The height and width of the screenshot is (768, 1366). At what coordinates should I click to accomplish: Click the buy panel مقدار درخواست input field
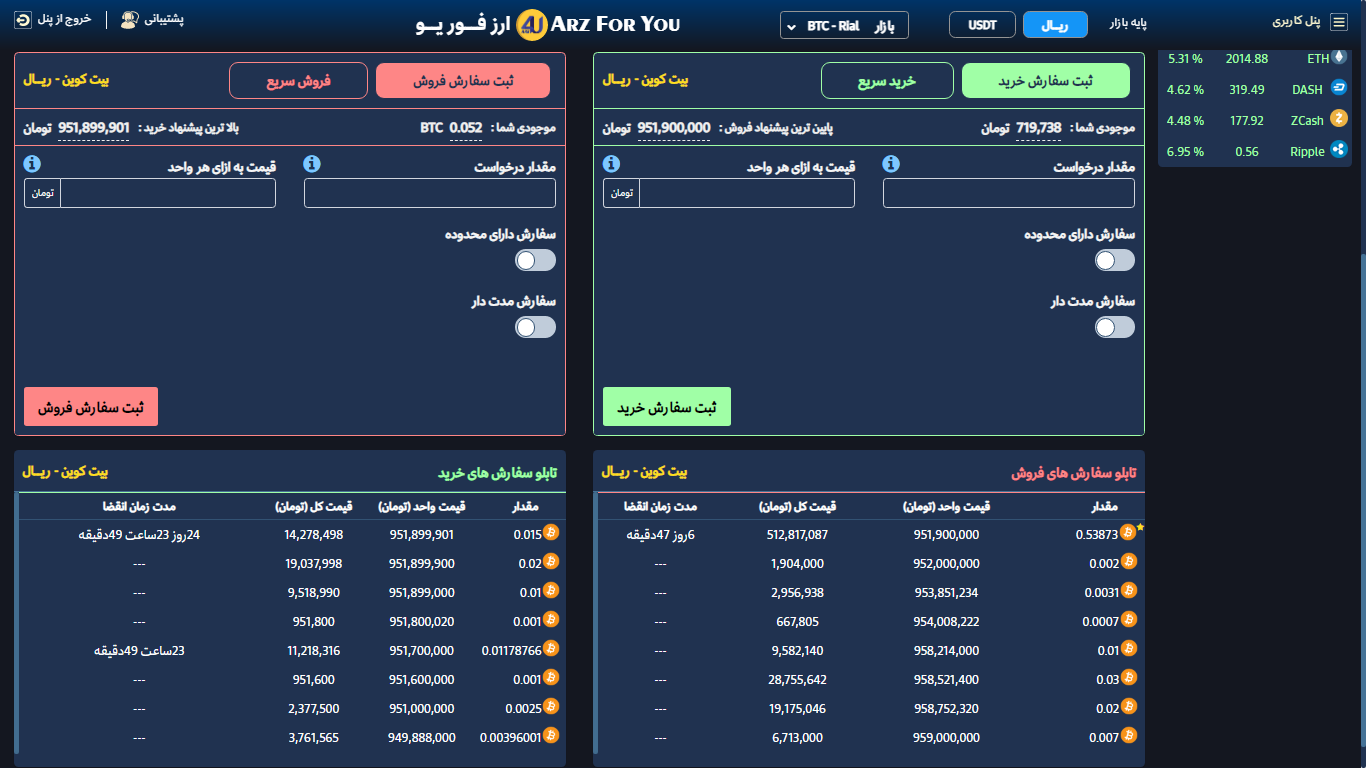coord(1008,193)
